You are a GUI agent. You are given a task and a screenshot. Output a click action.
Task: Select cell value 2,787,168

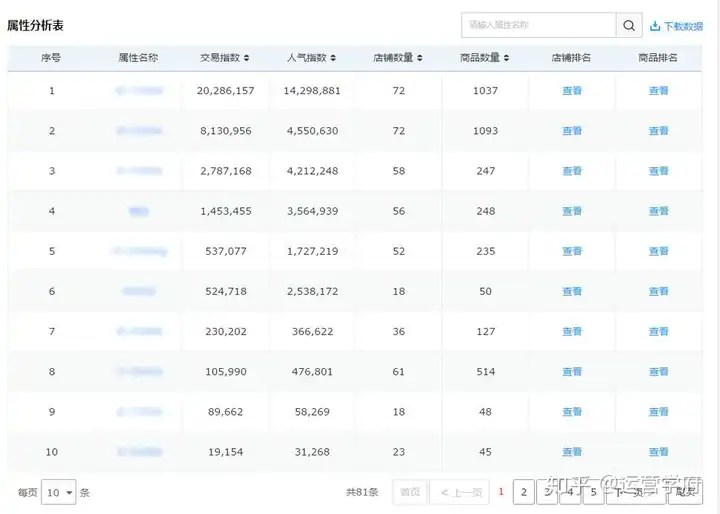point(226,171)
